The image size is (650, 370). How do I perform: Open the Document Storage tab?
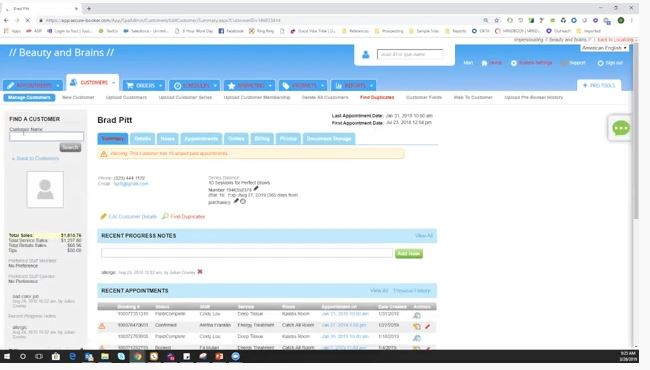(329, 138)
